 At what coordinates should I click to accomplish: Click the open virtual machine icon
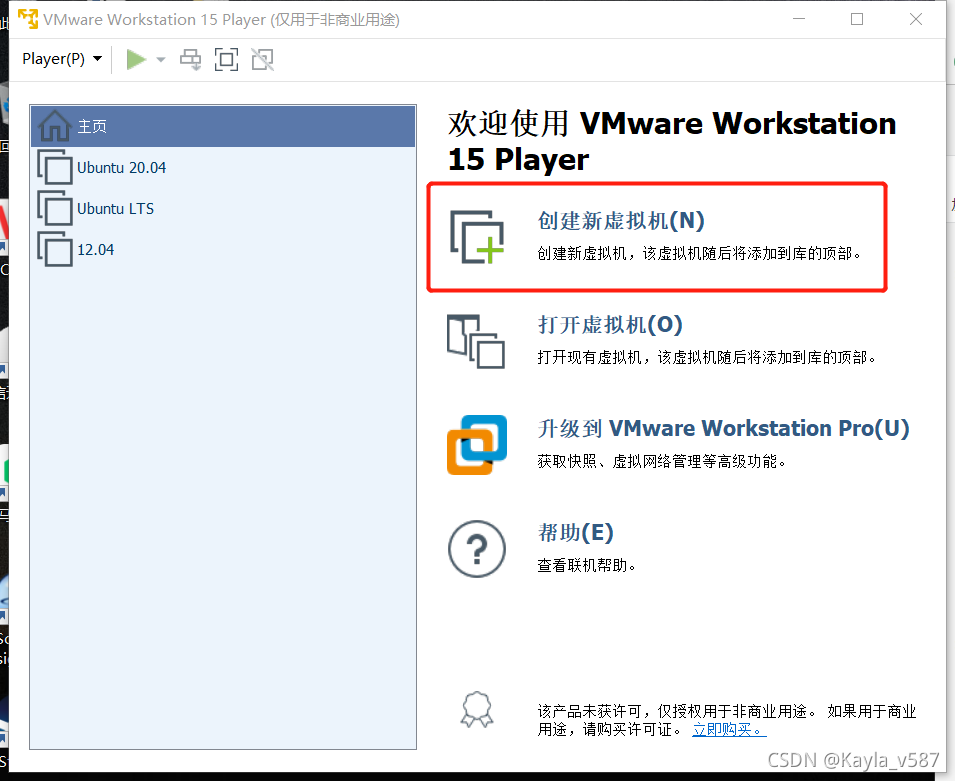pos(476,341)
